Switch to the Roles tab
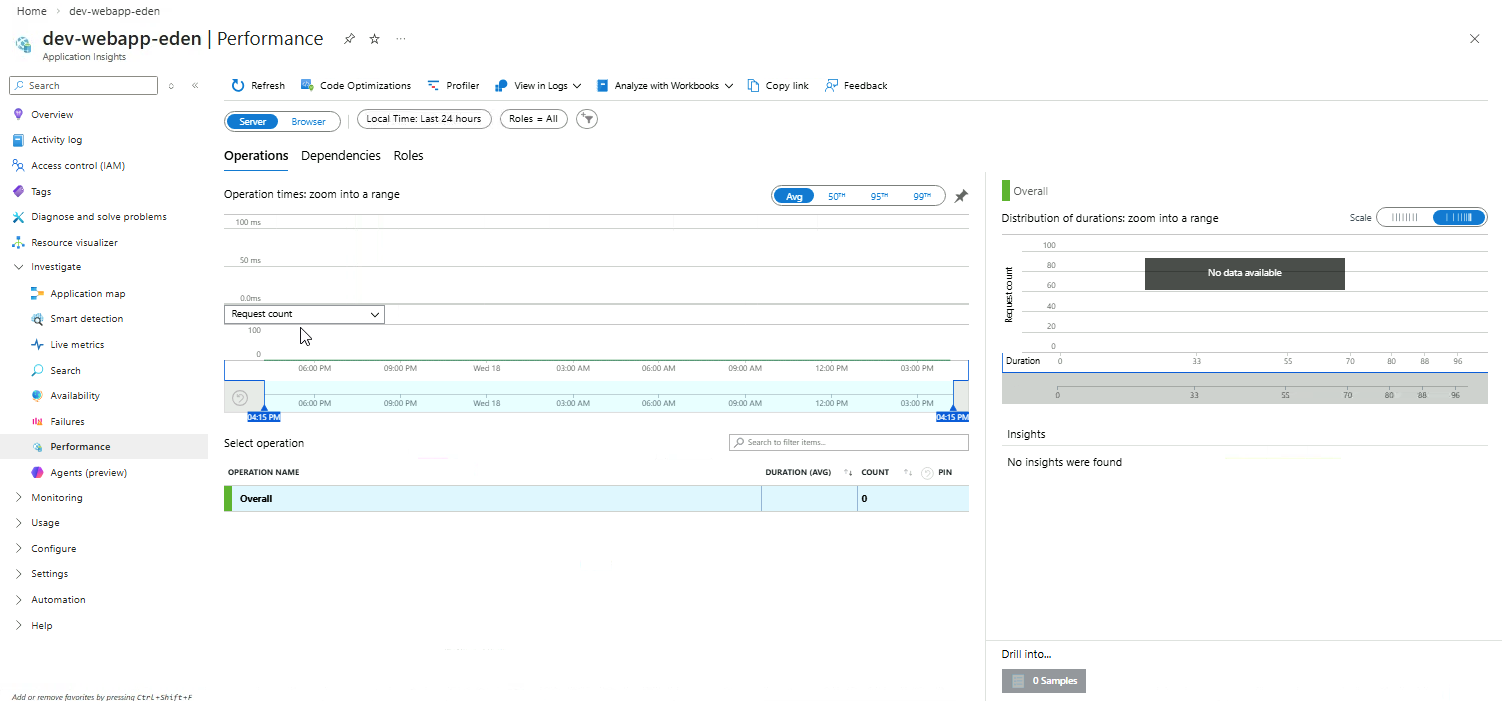1502x701 pixels. (x=408, y=156)
